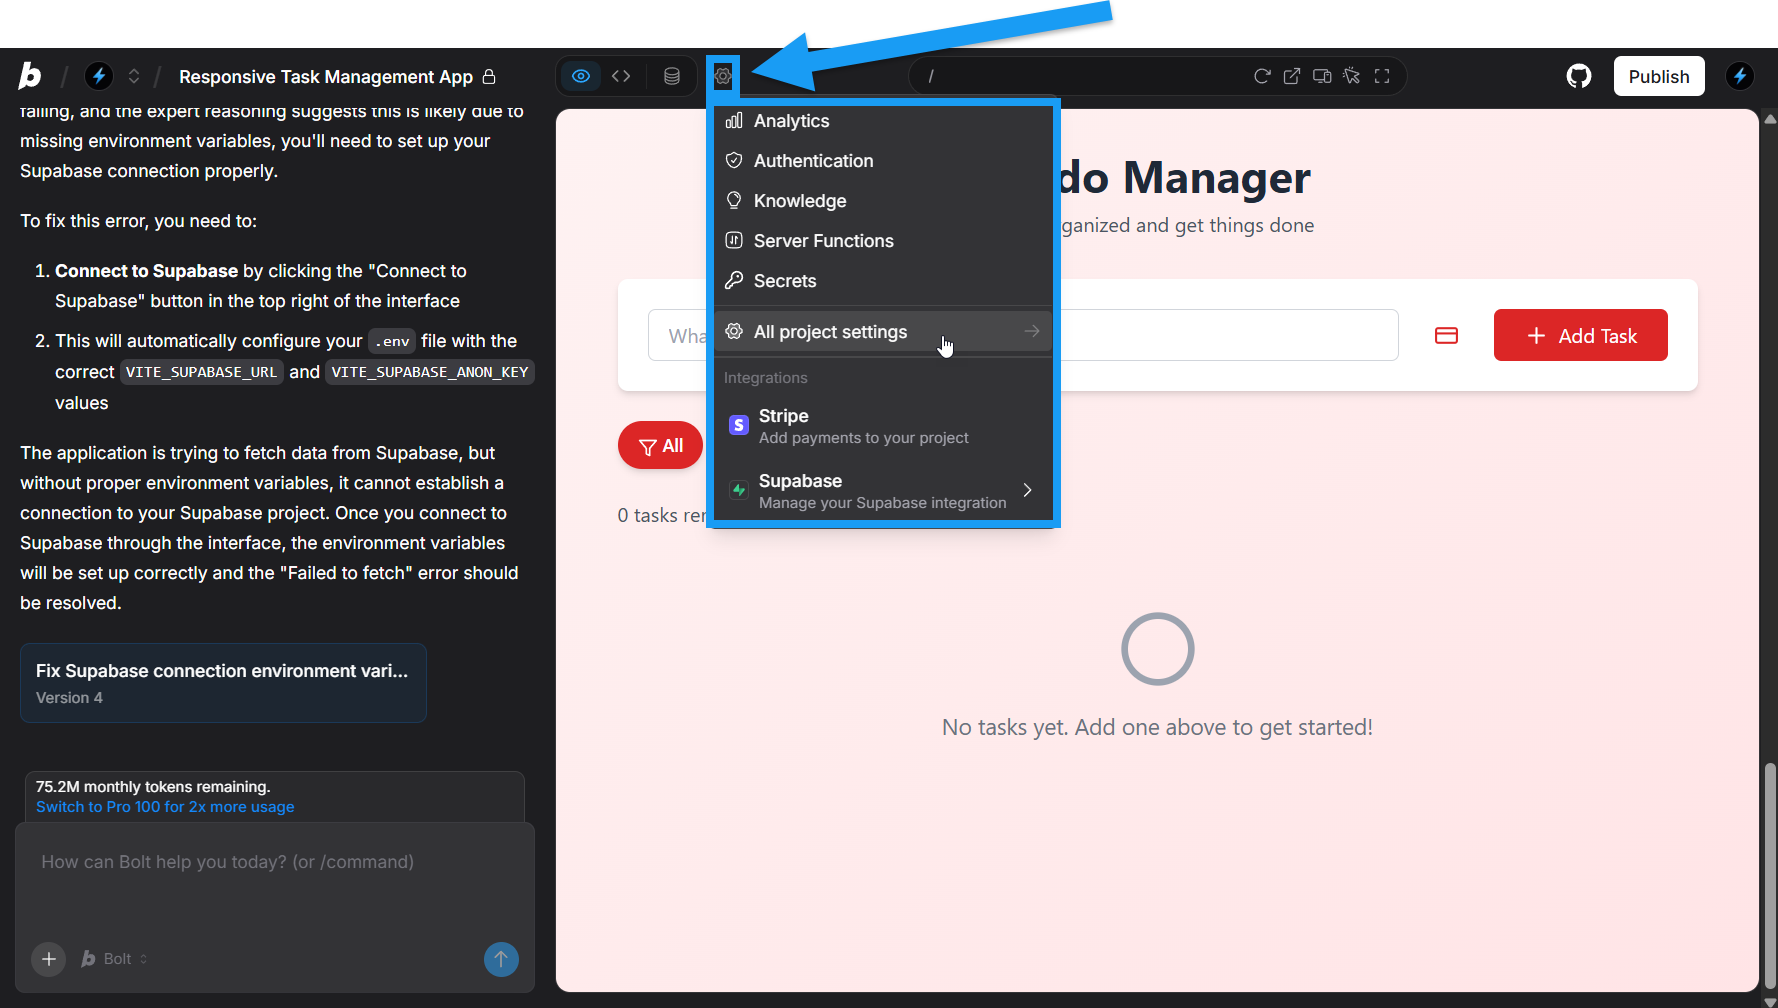Click the page vertical scrollbar thumb
This screenshot has height=1008, width=1778.
[x=1770, y=874]
